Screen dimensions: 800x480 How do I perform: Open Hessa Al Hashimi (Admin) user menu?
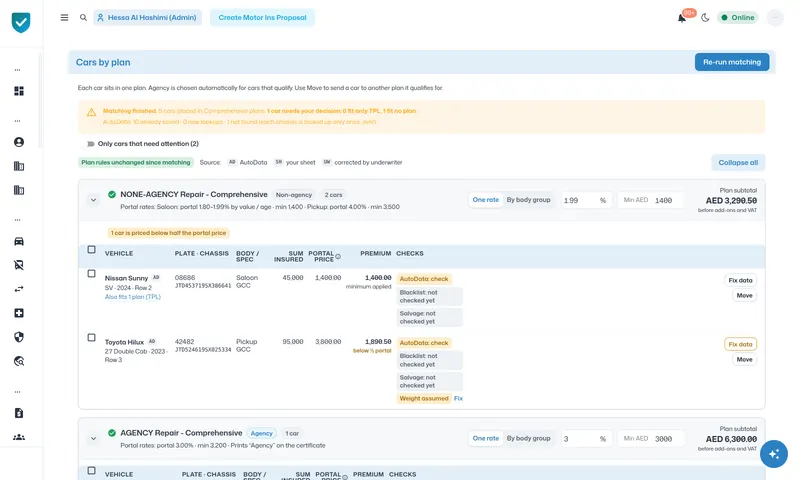point(147,17)
